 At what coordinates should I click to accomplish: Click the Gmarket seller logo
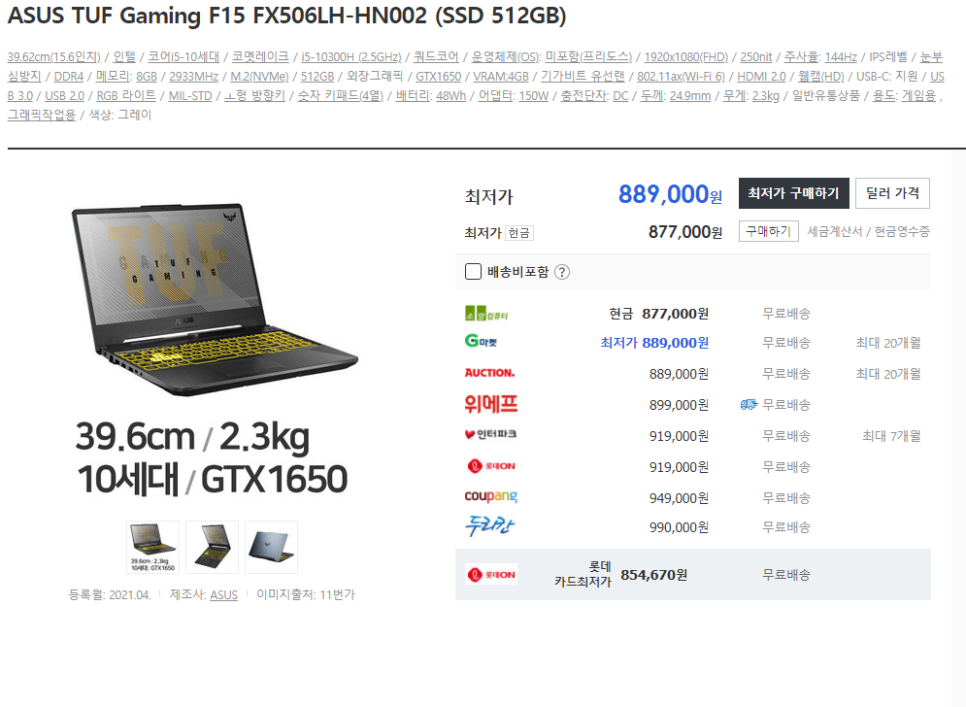(481, 341)
